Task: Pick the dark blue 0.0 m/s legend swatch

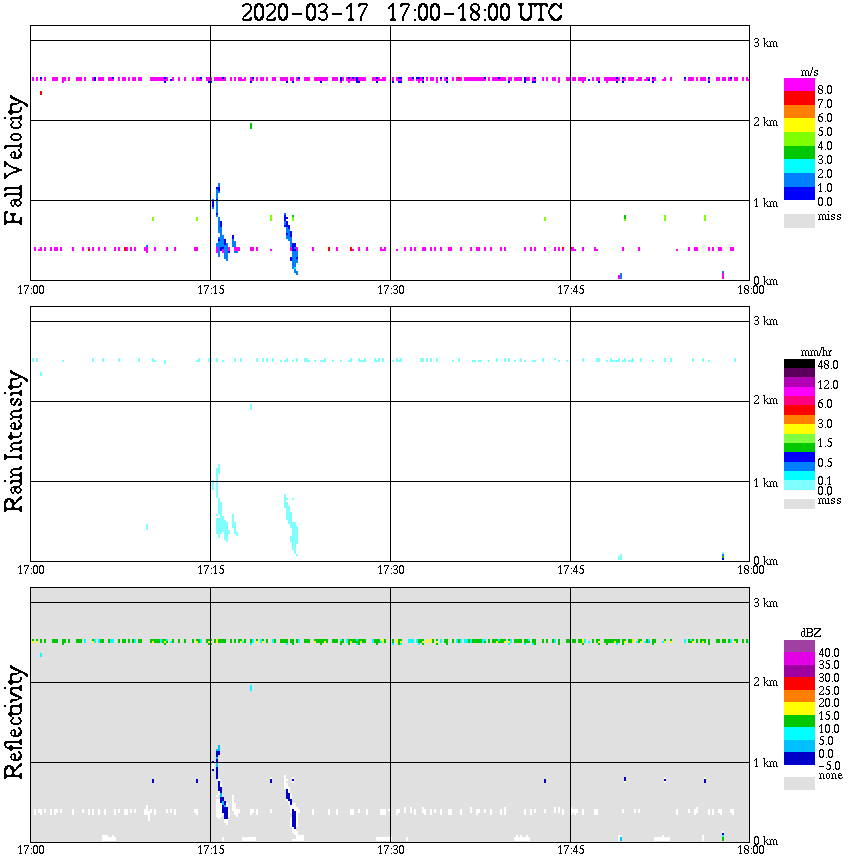Action: (799, 194)
